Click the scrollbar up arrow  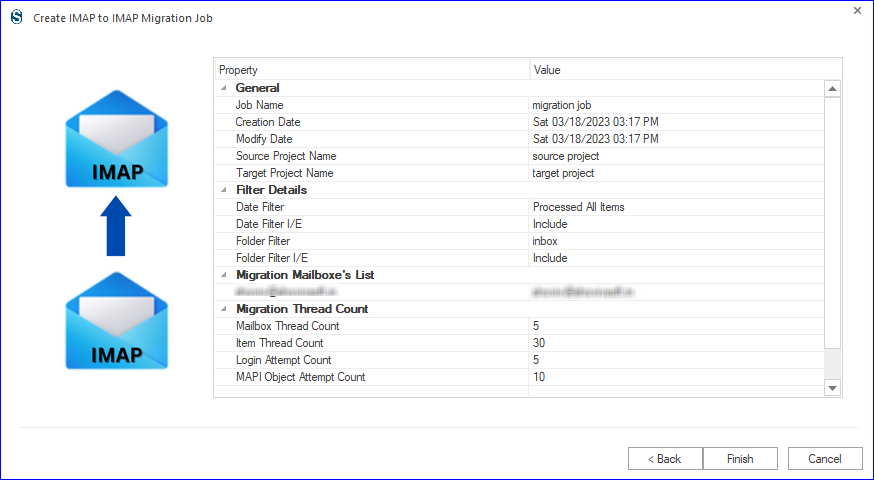(832, 89)
